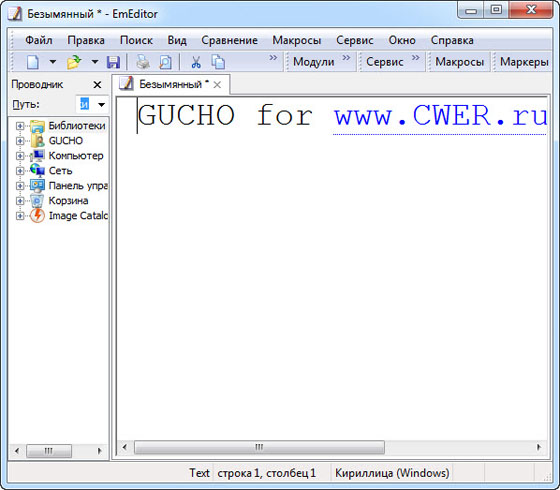Expand the Image Catalog tree node
This screenshot has width=560, height=490.
[x=20, y=216]
